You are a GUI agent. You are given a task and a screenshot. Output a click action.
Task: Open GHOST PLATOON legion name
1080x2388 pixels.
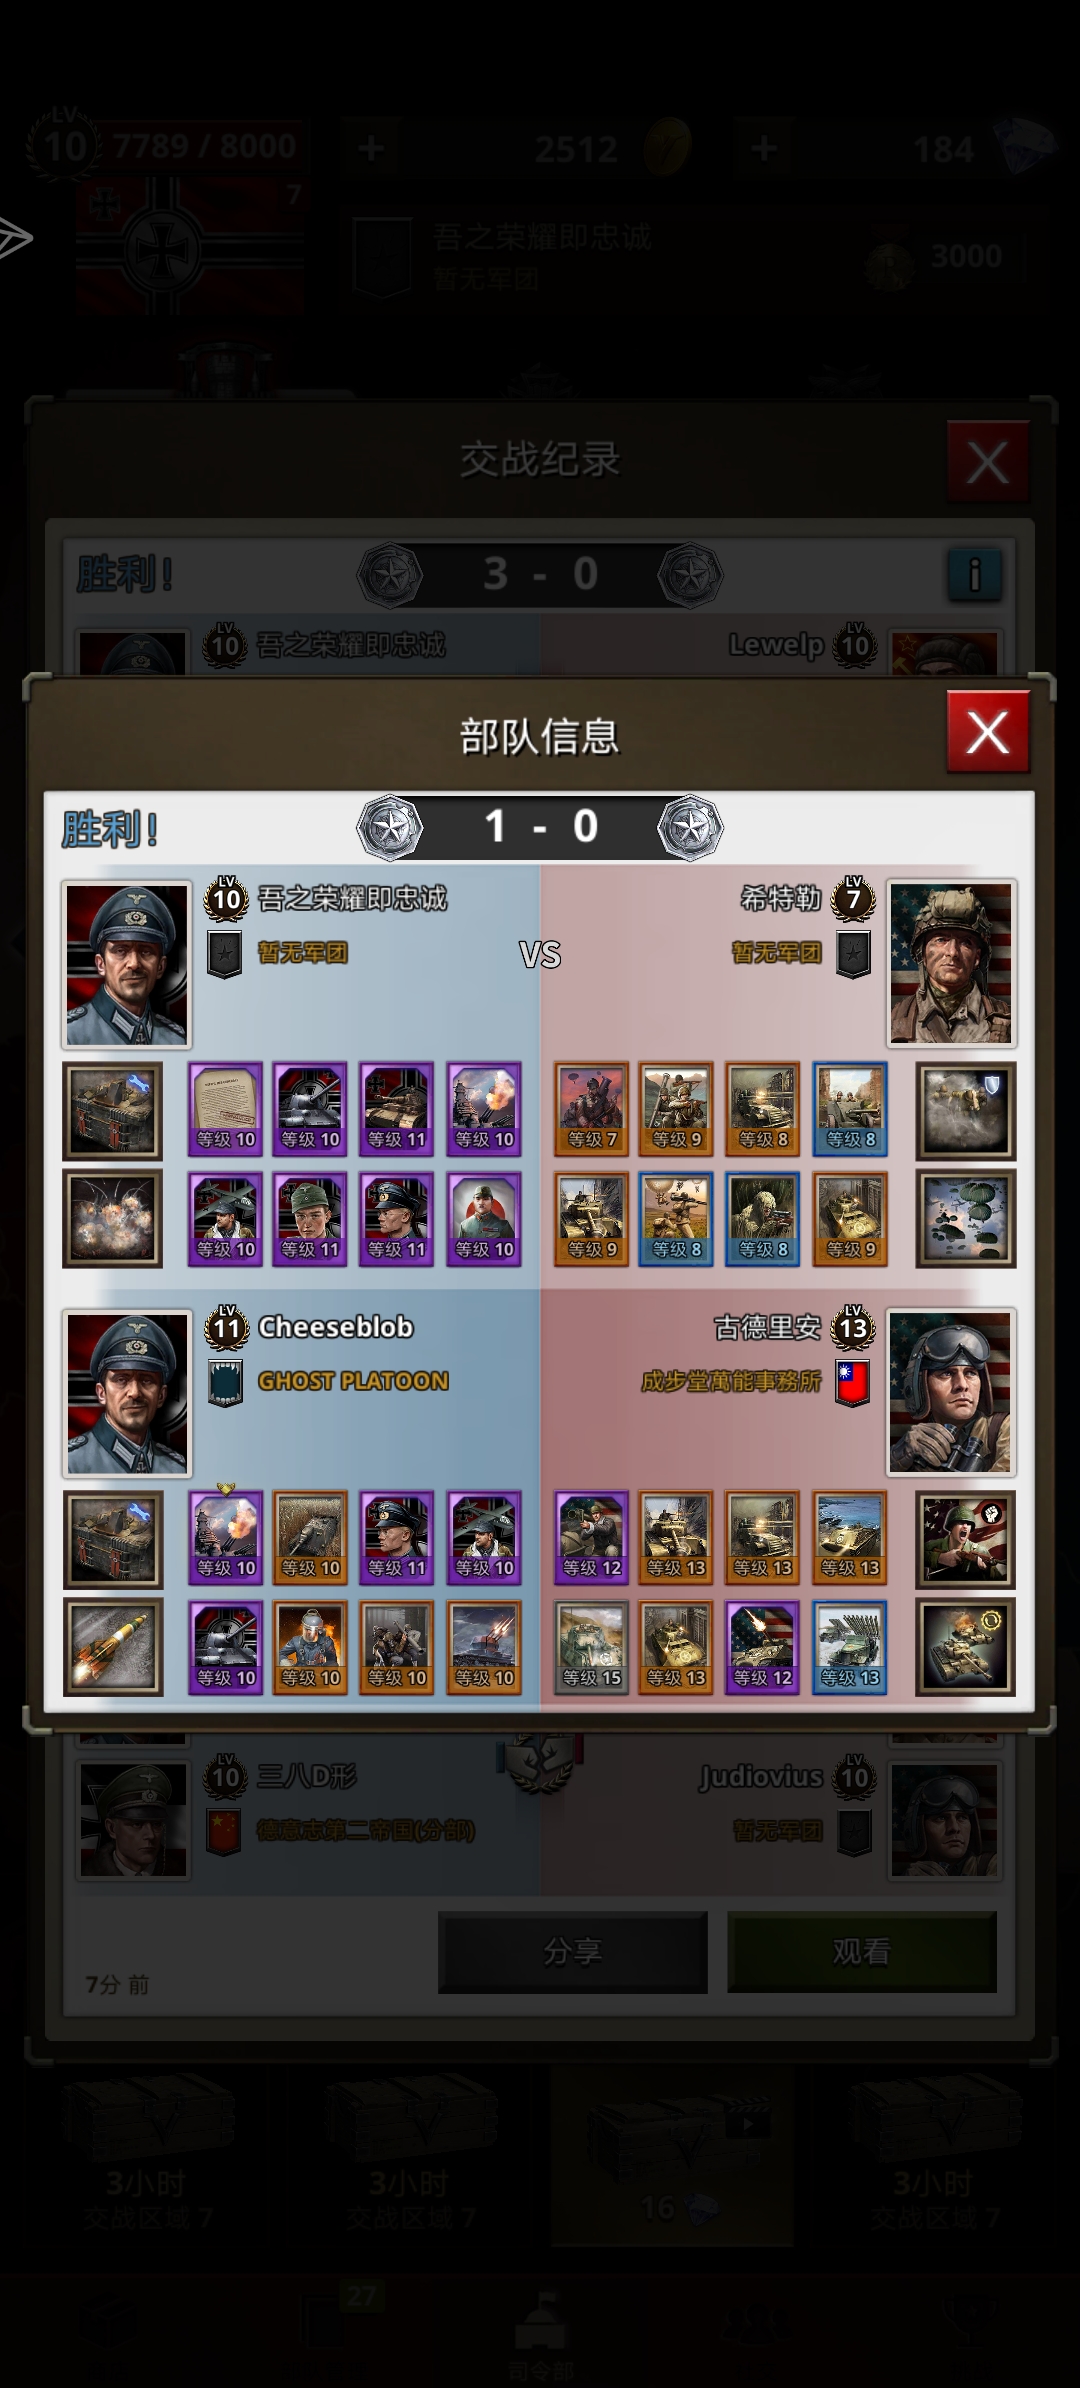[x=353, y=1381]
